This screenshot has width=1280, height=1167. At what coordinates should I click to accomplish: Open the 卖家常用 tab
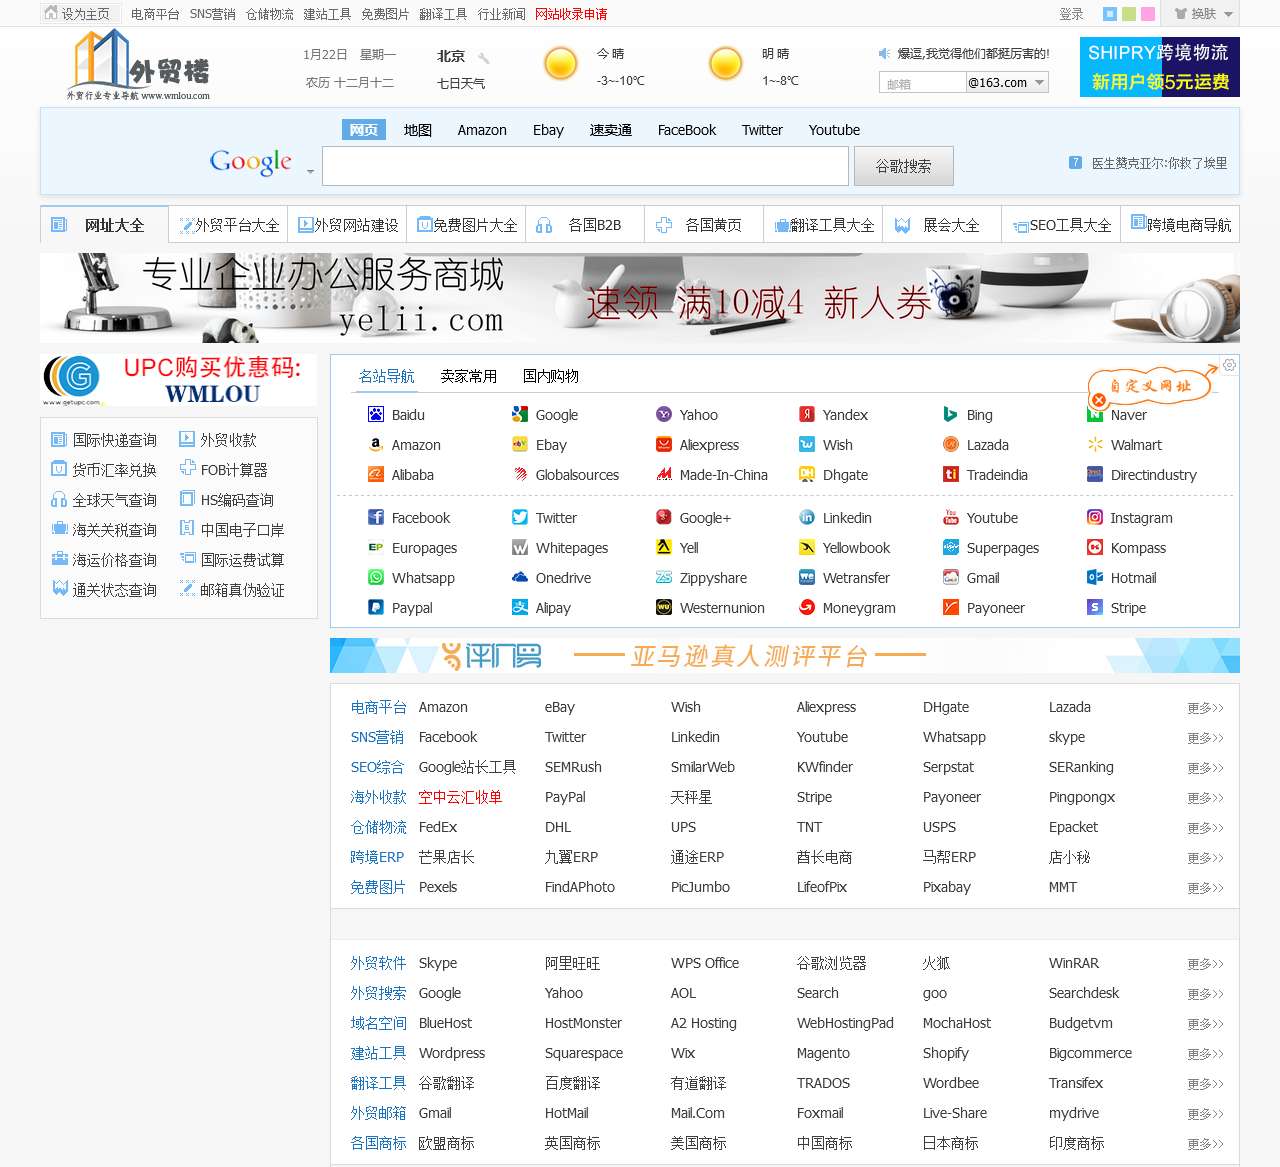tap(468, 376)
